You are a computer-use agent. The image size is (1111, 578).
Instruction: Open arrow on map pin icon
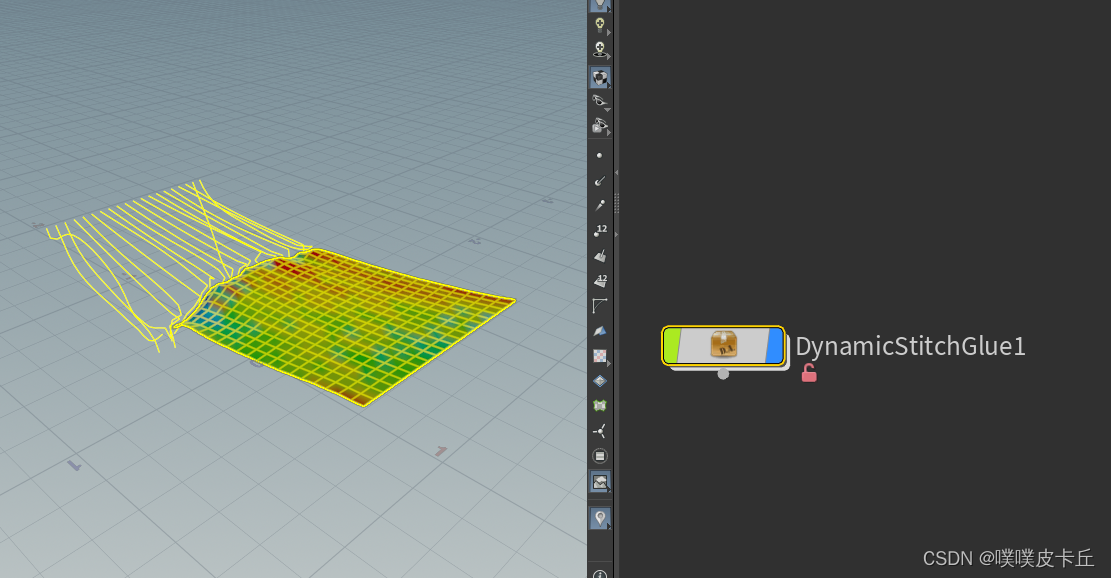tap(608, 526)
